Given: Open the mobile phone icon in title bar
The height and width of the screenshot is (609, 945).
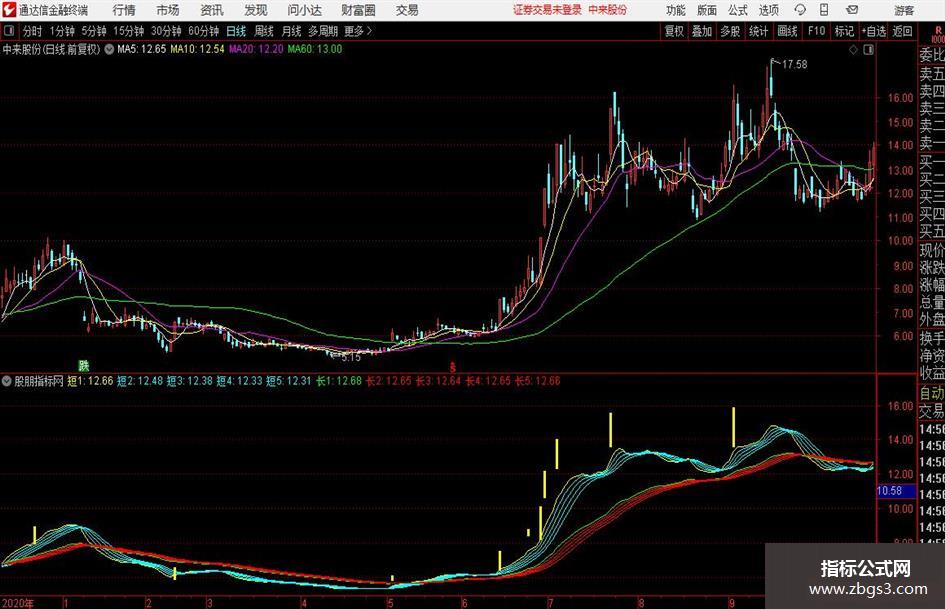Looking at the screenshot, I should [x=824, y=10].
